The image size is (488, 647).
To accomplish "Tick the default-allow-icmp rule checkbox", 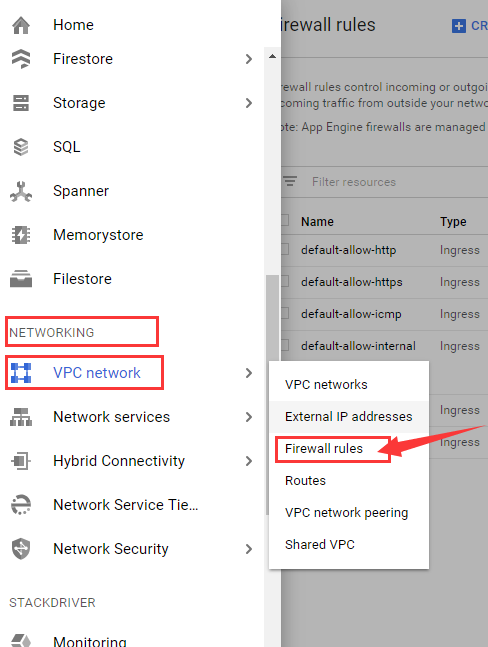I will (285, 314).
